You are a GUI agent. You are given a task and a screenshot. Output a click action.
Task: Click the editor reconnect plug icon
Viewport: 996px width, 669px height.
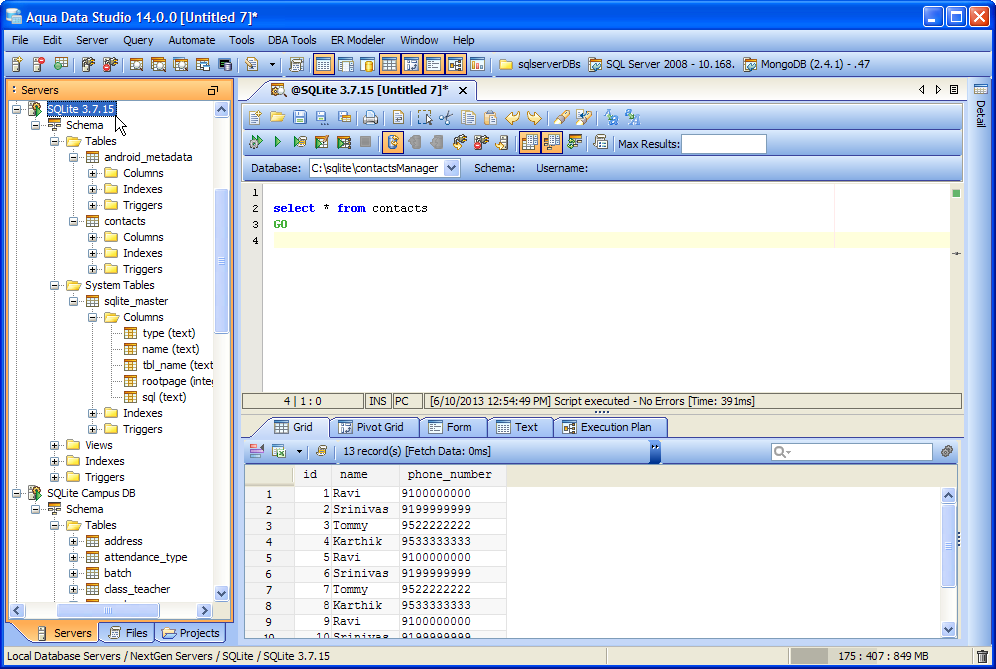(x=459, y=142)
